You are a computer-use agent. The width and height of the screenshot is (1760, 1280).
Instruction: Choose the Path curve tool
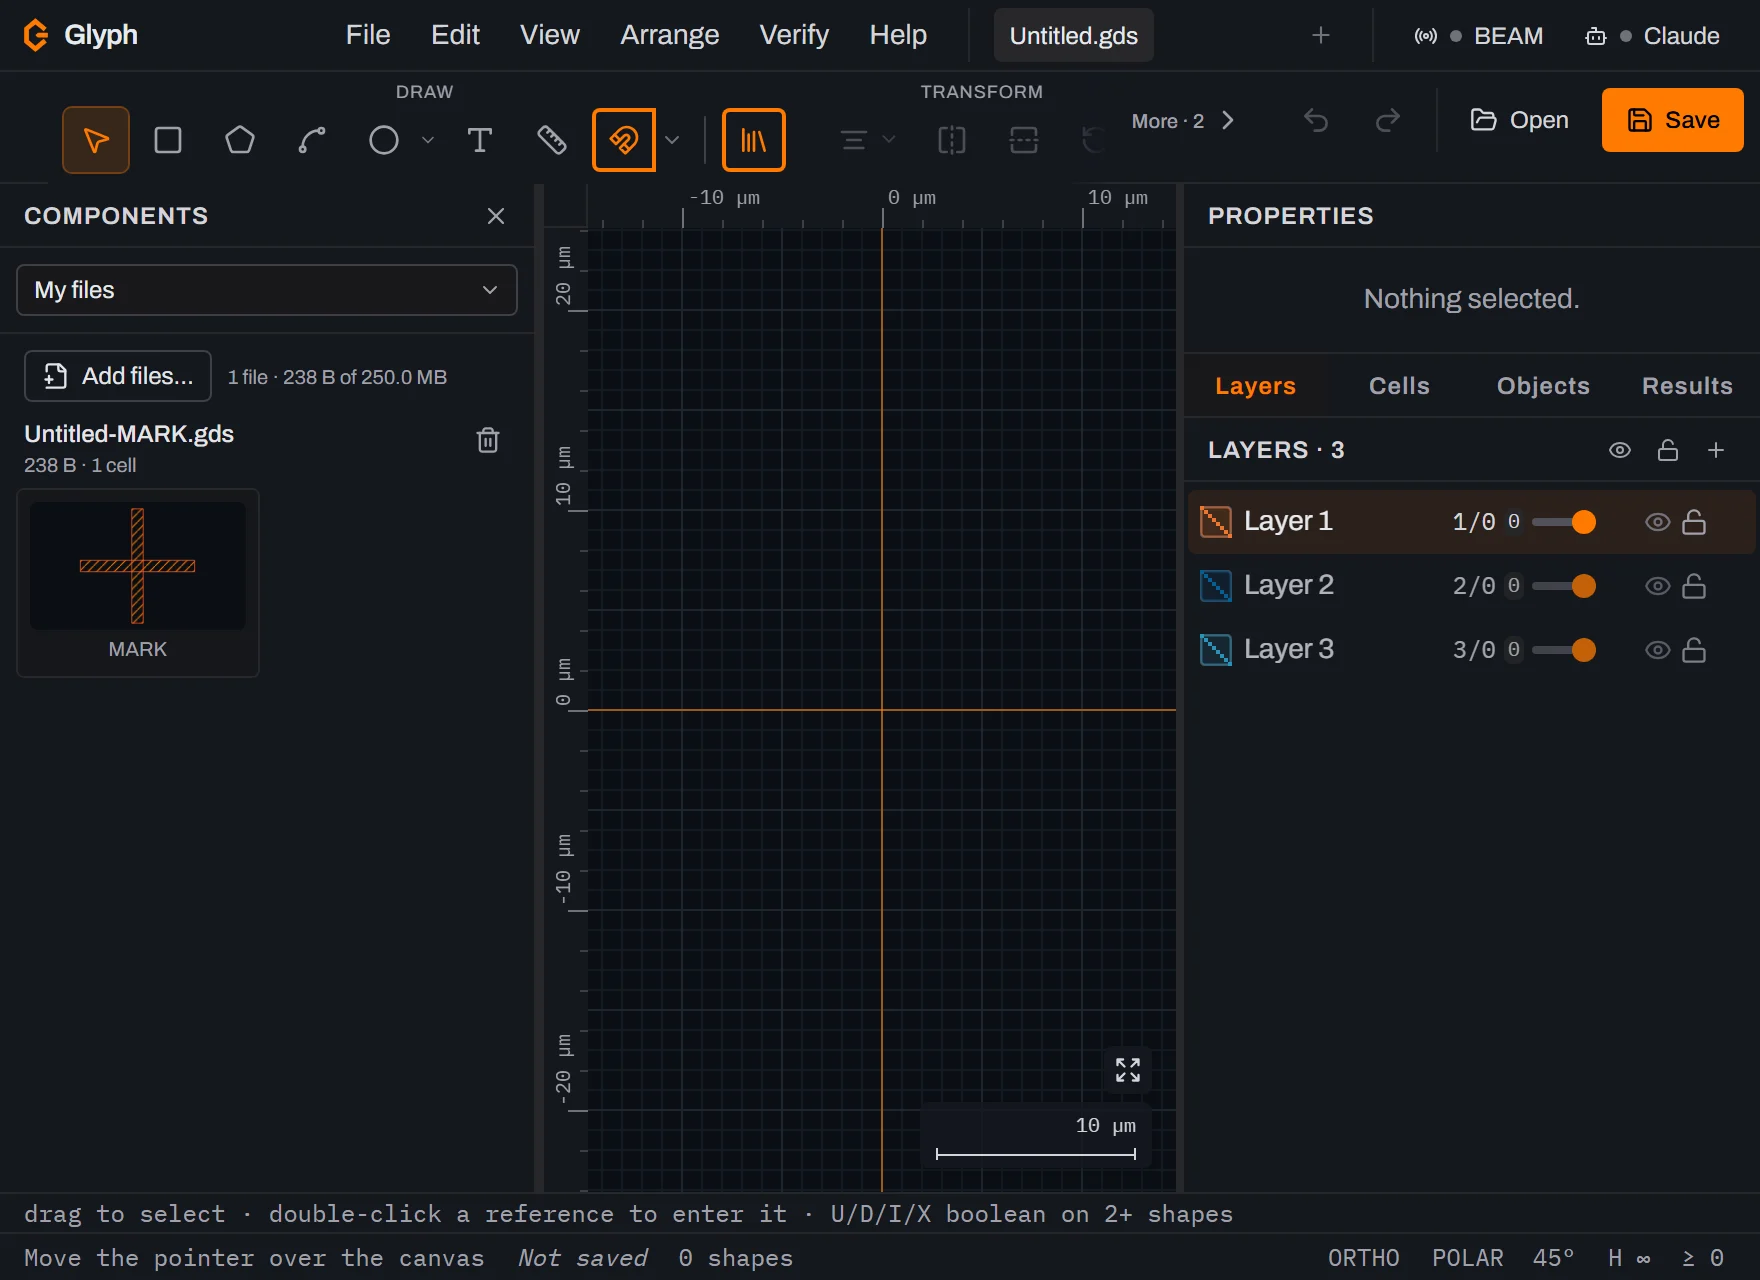click(312, 140)
